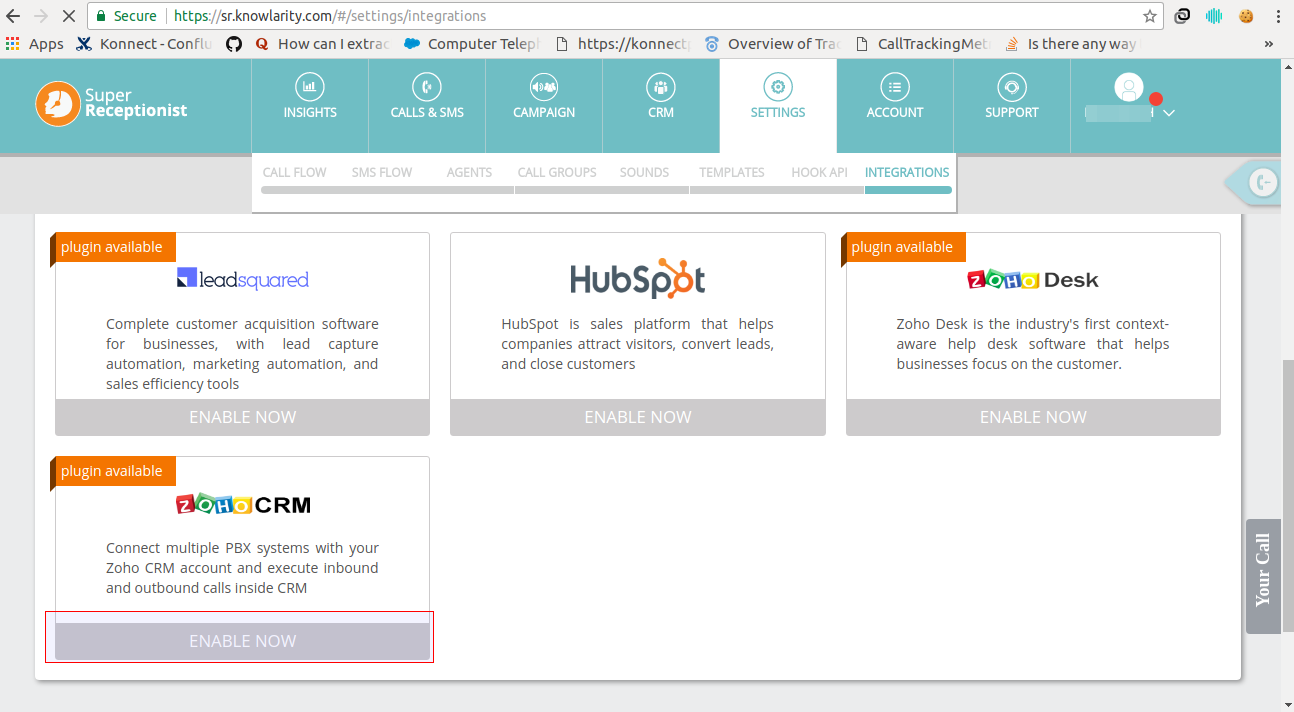Click the audio waveform extension icon
Viewport: 1294px width, 712px height.
1215,16
